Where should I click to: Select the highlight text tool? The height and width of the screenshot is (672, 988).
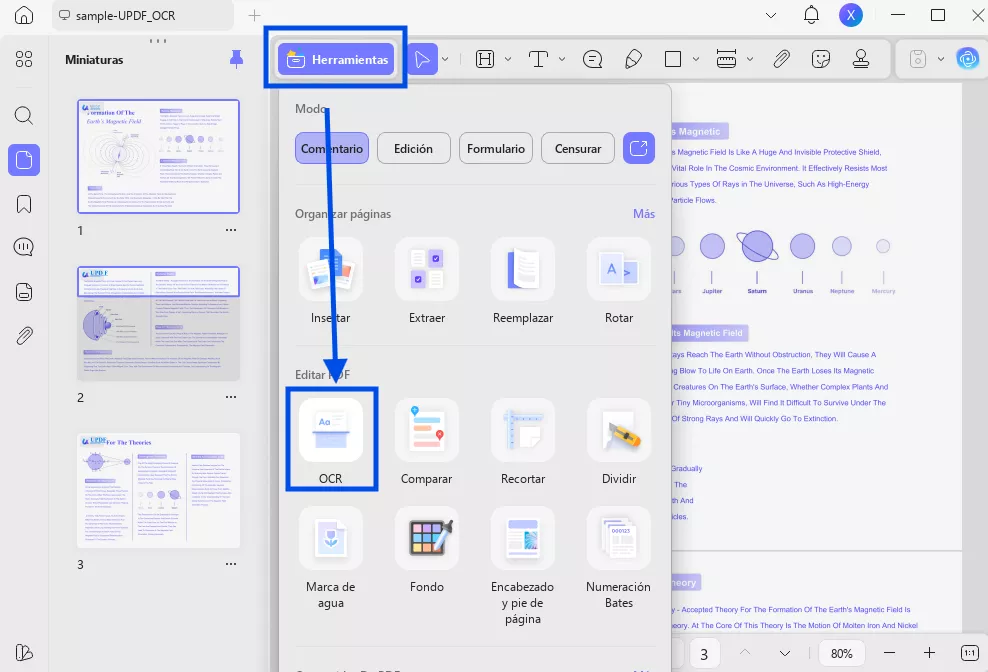click(485, 59)
